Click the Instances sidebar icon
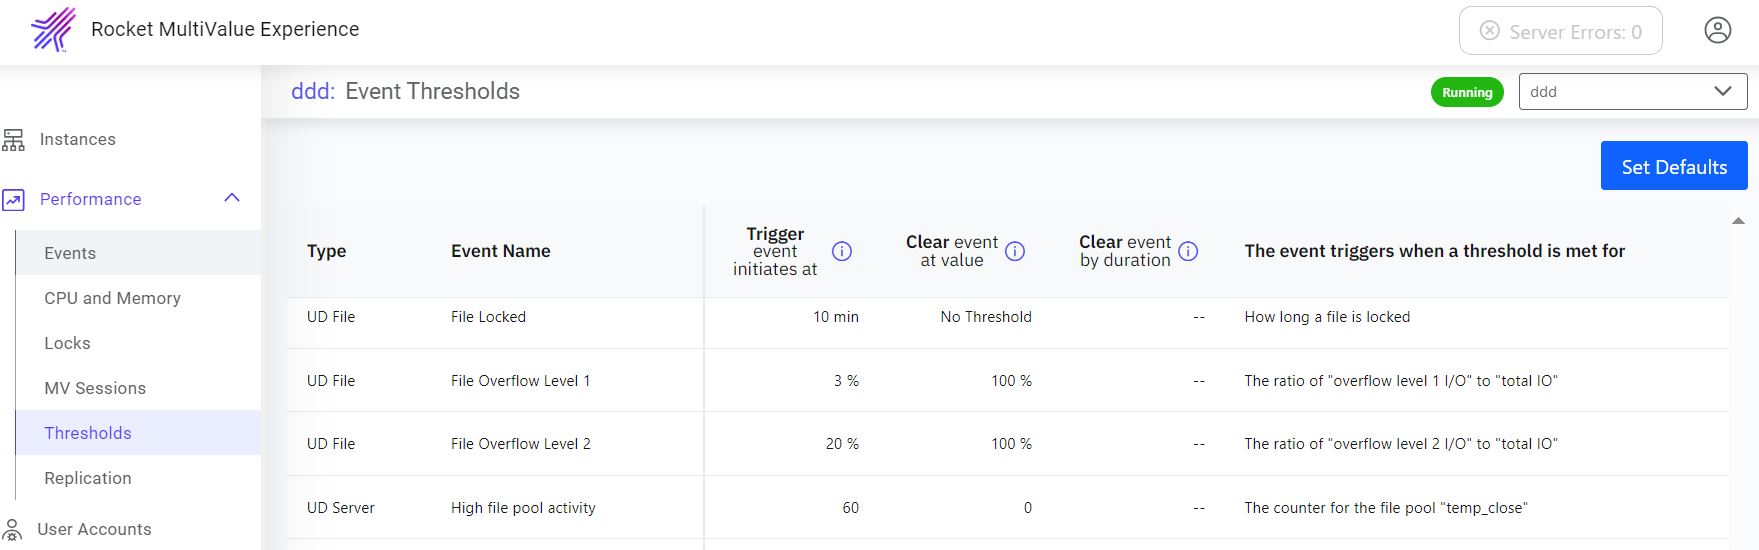The height and width of the screenshot is (550, 1759). [14, 140]
